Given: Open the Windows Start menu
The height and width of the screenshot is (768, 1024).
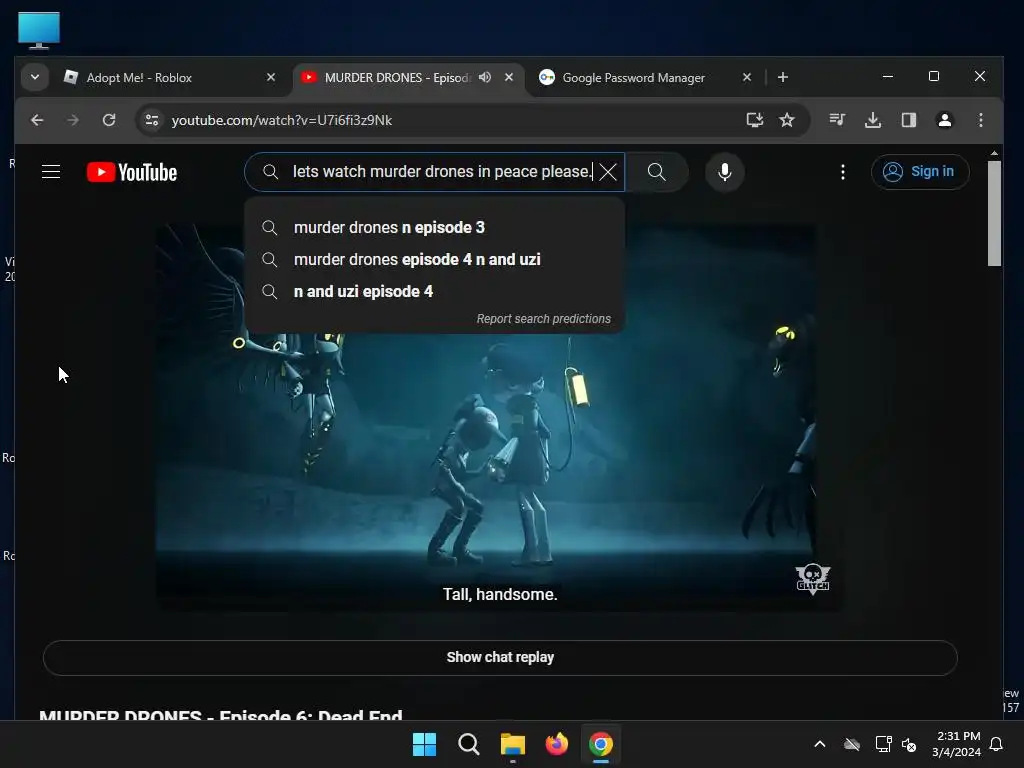Looking at the screenshot, I should pyautogui.click(x=424, y=744).
